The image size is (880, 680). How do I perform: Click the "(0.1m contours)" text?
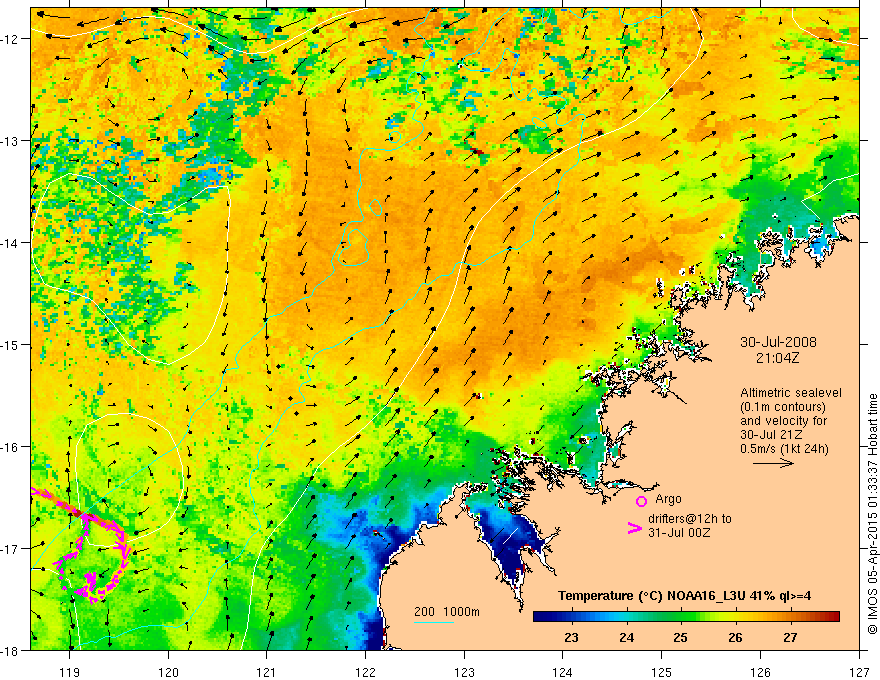click(x=783, y=407)
